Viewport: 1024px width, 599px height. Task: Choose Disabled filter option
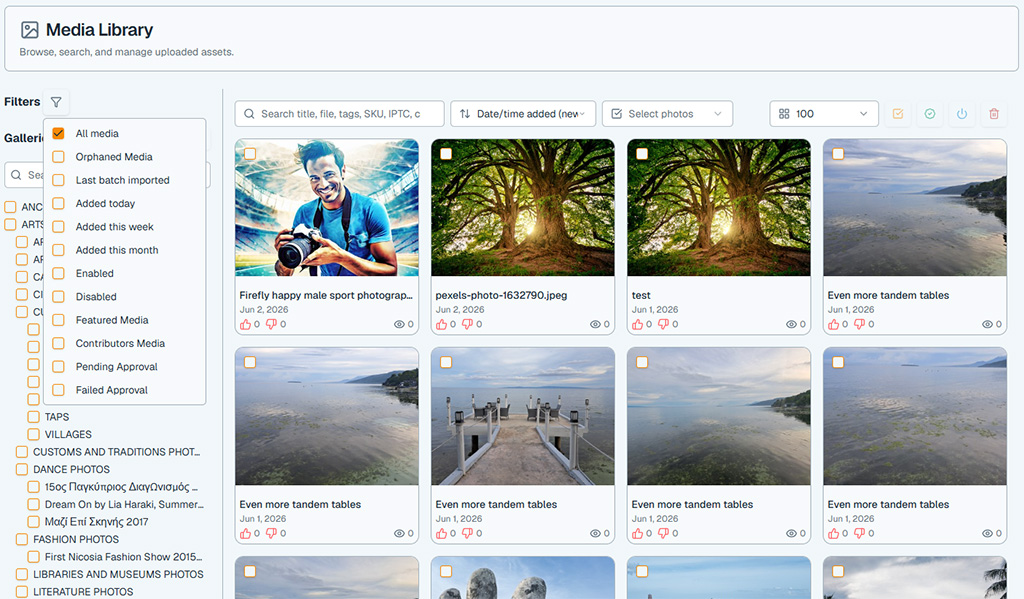tap(96, 297)
